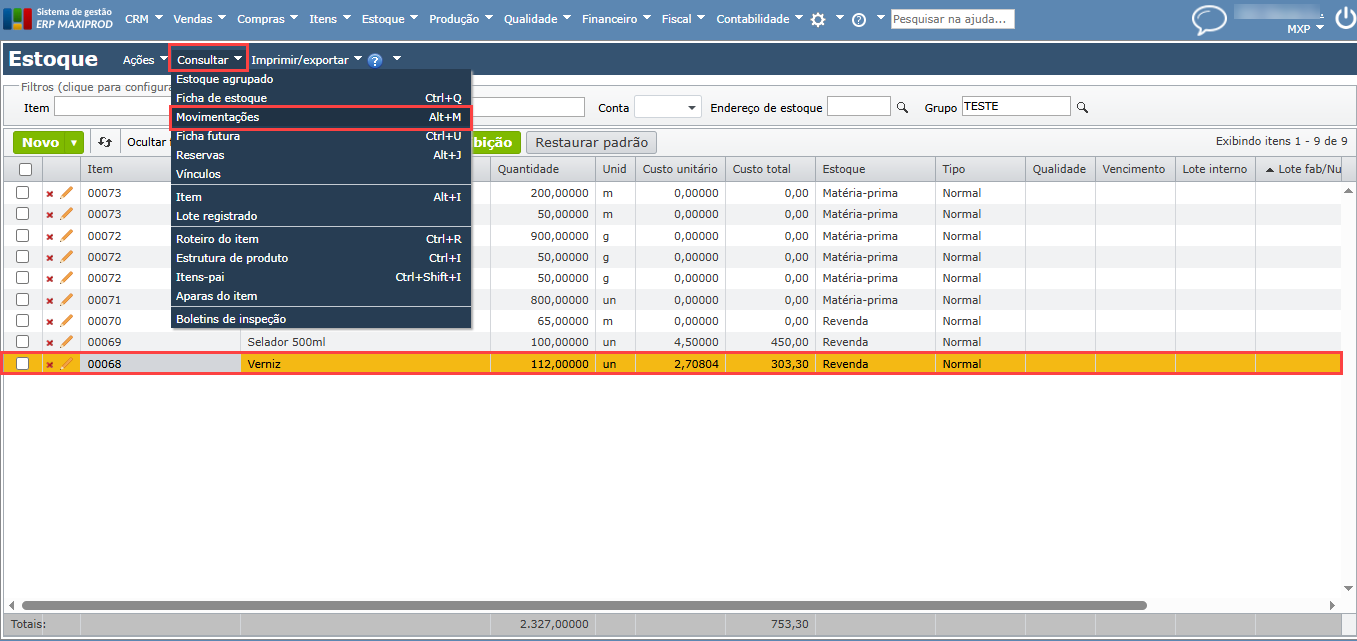Open the Conta dropdown filter
This screenshot has width=1357, height=641.
(x=668, y=107)
